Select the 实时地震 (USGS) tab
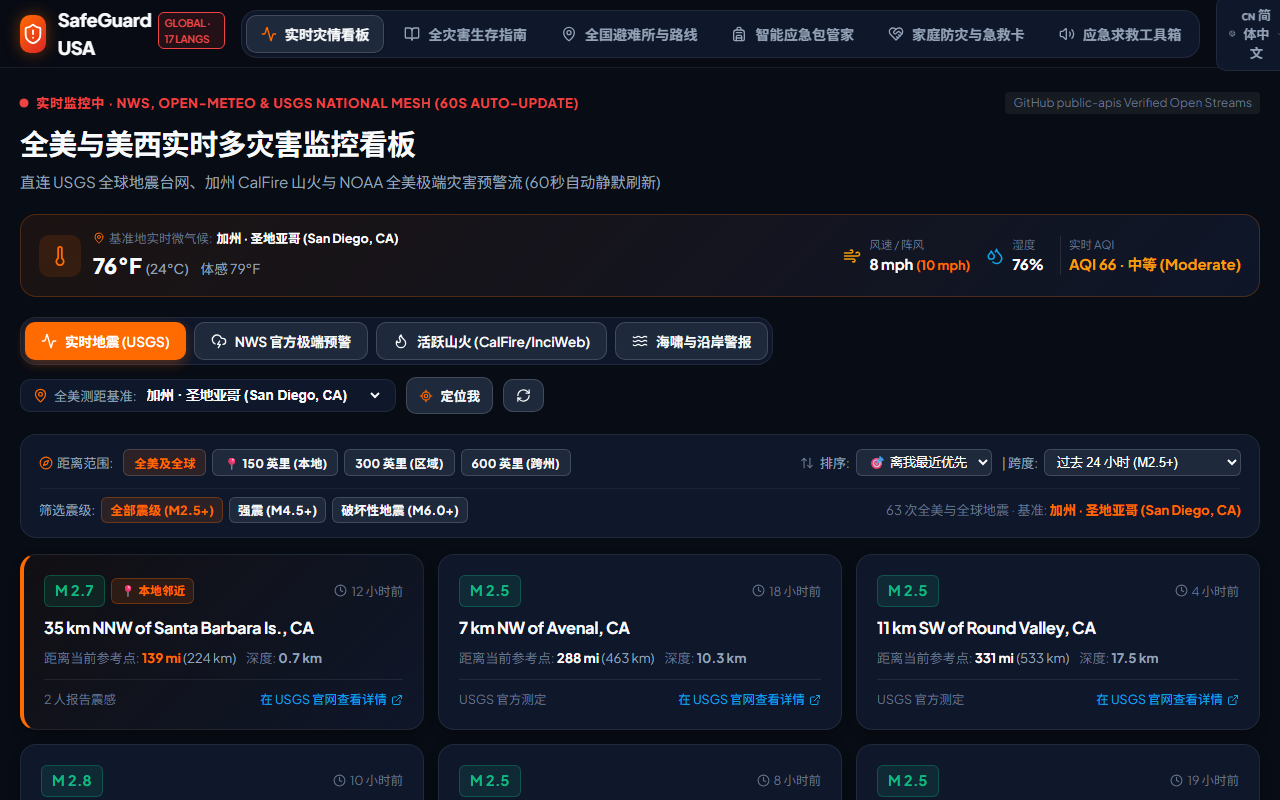 [x=105, y=341]
